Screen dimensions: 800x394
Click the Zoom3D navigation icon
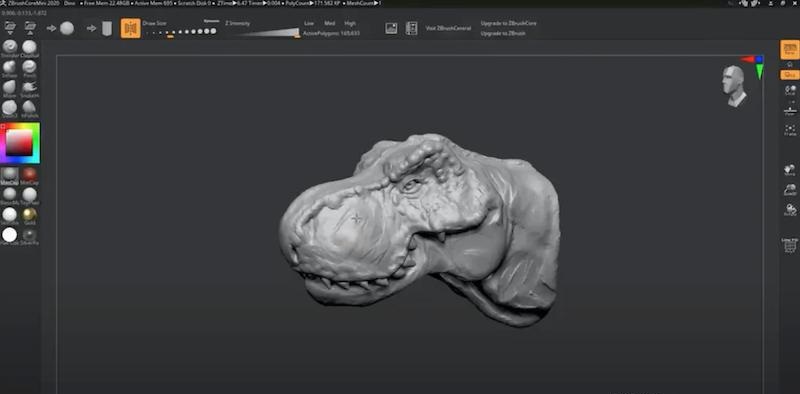(x=790, y=190)
